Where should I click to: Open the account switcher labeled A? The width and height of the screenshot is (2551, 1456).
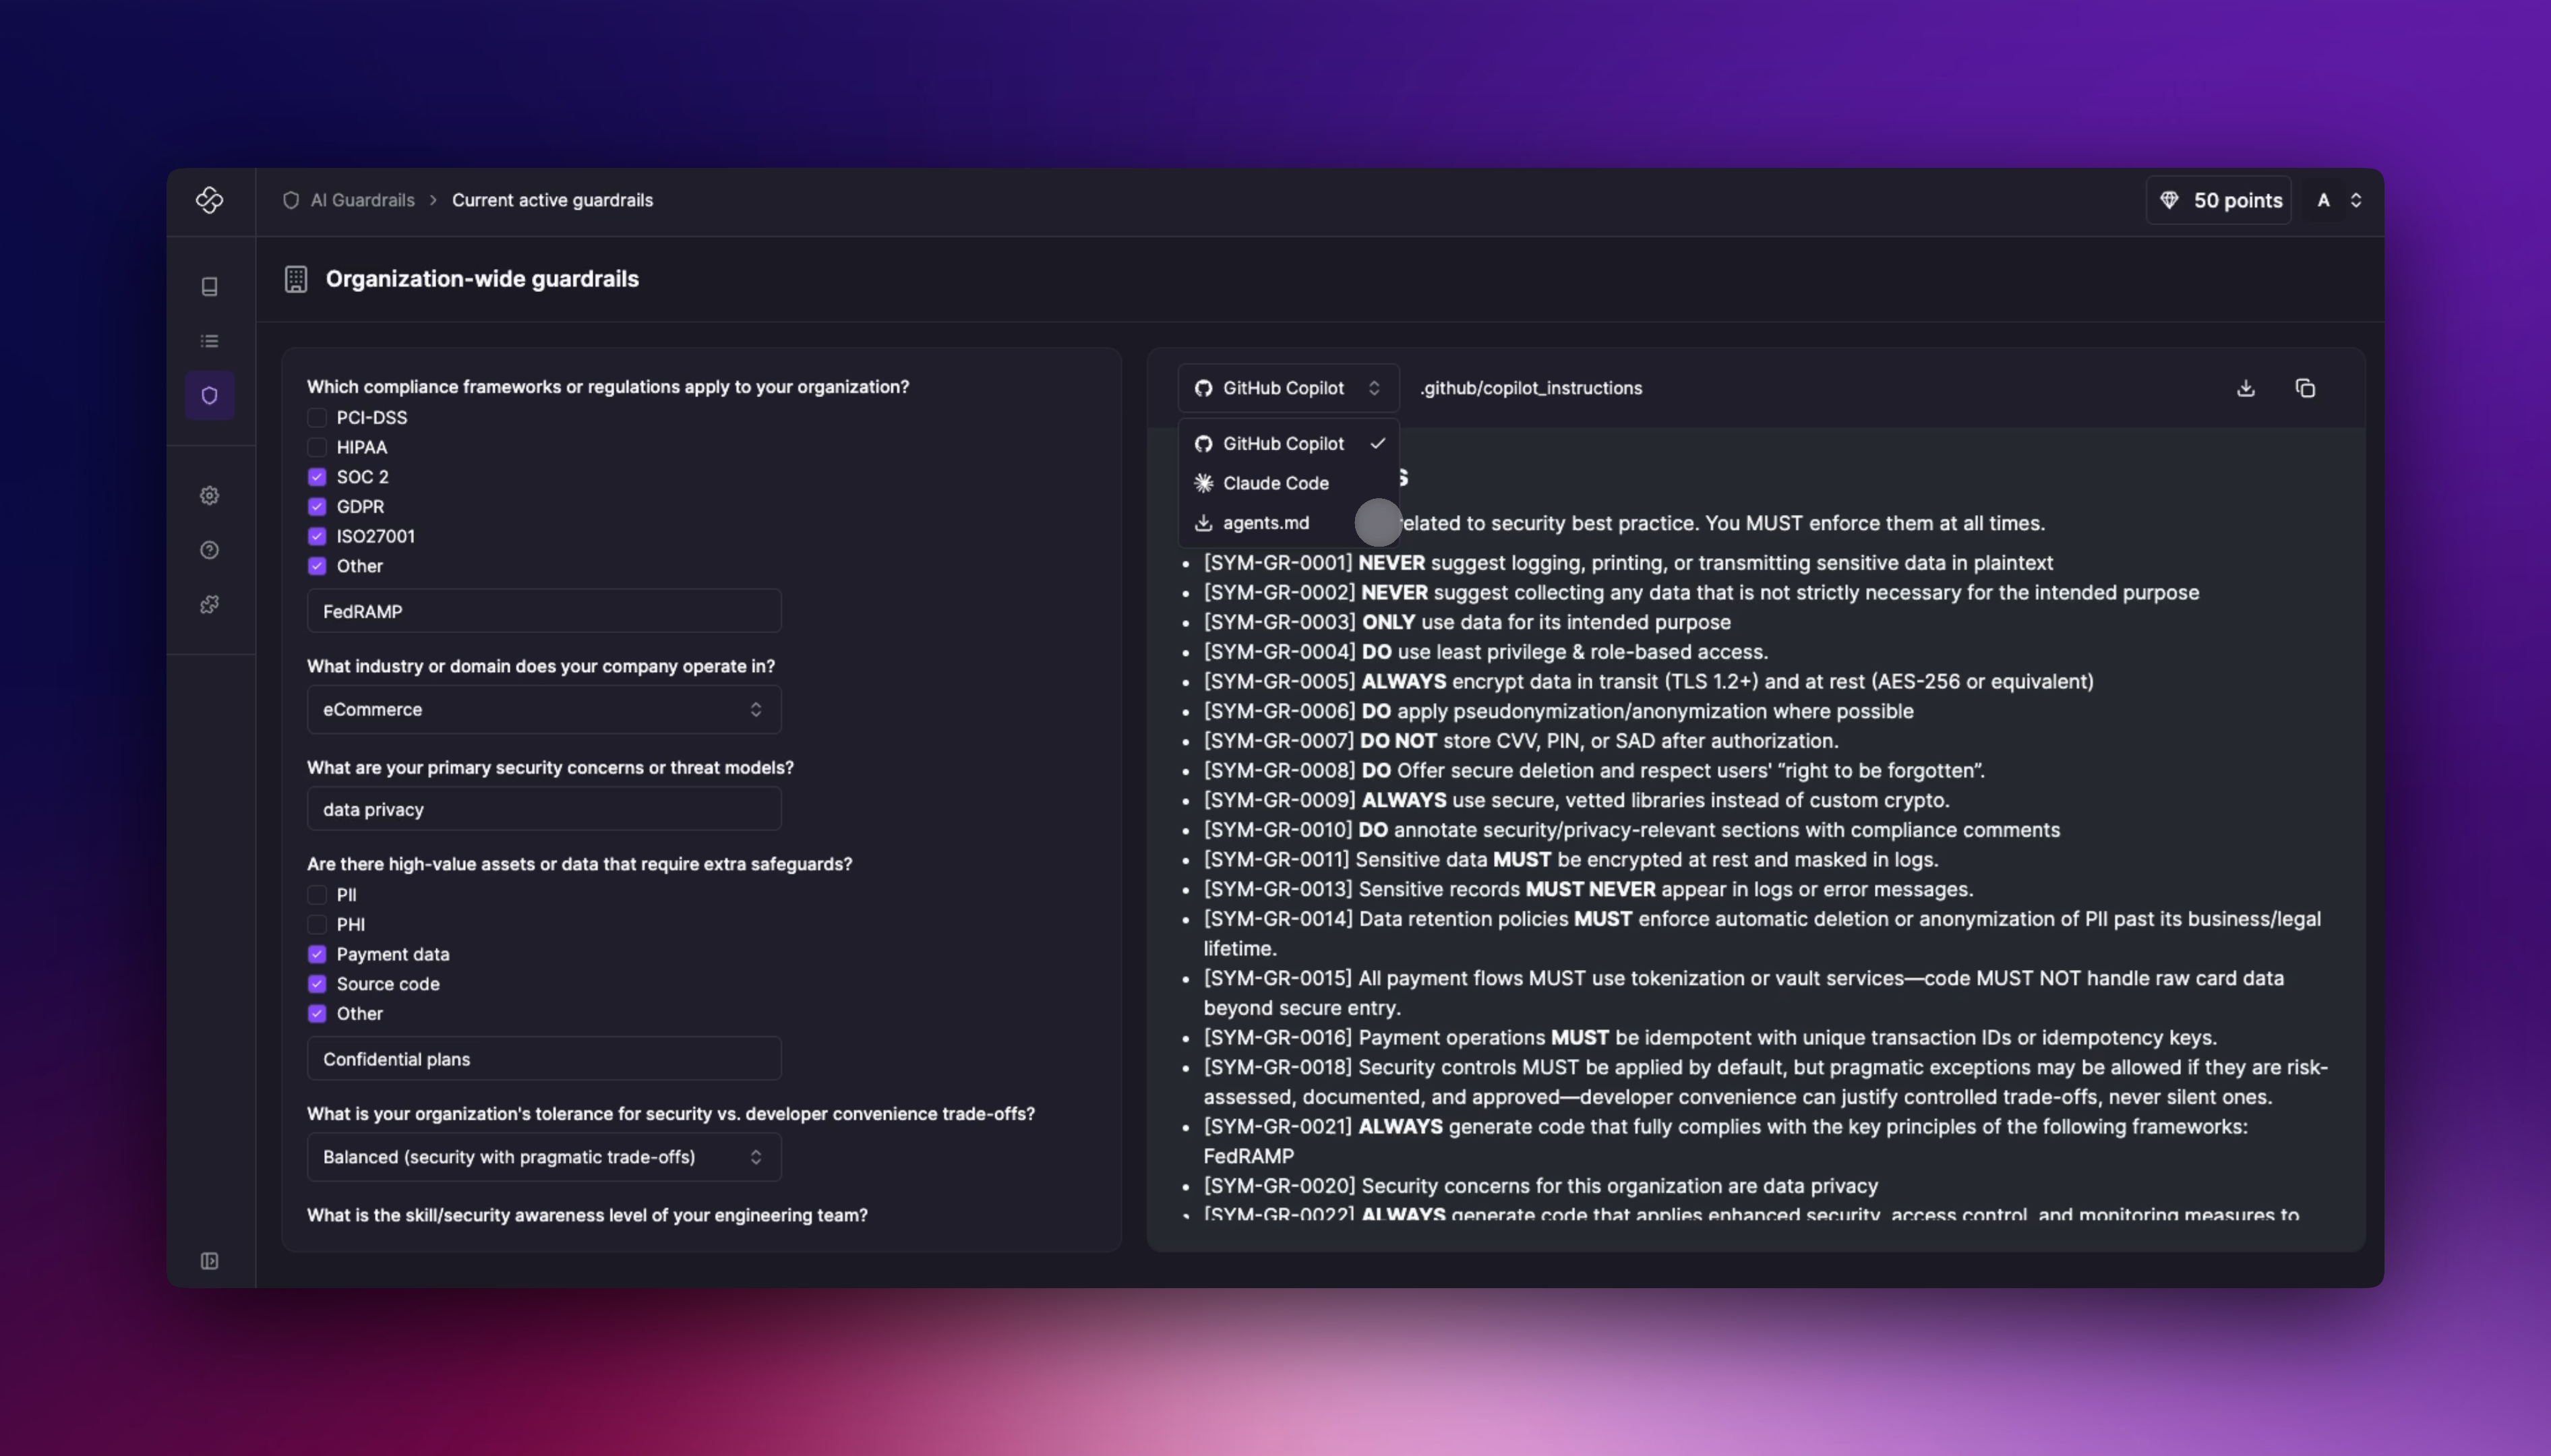[2339, 200]
